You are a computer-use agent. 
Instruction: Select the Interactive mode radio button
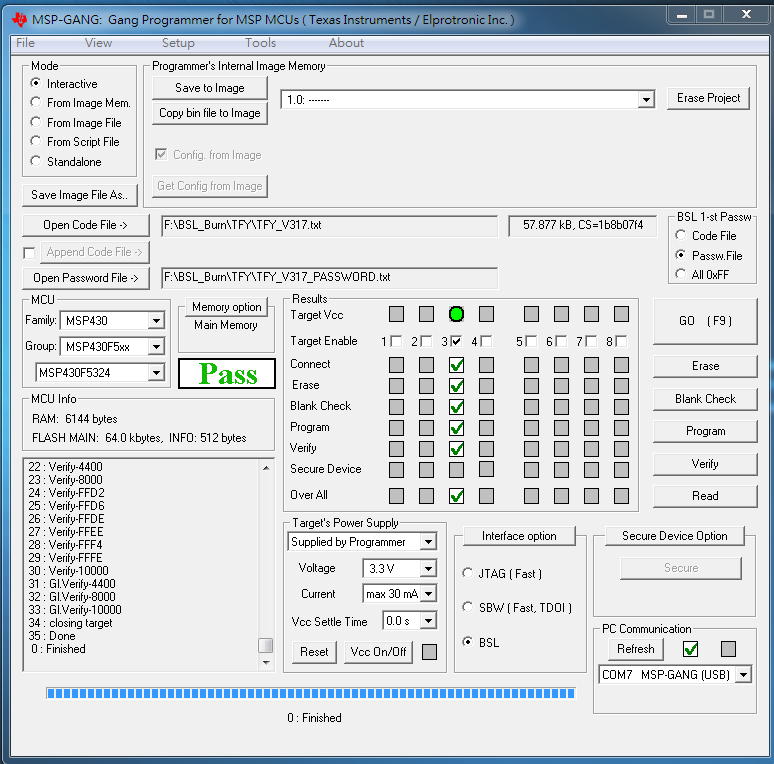(36, 83)
